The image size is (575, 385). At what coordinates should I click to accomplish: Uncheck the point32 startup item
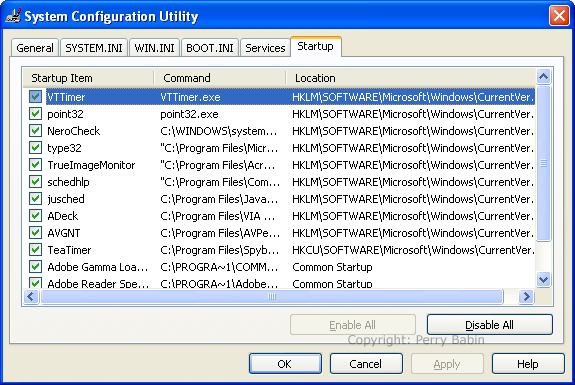click(35, 114)
